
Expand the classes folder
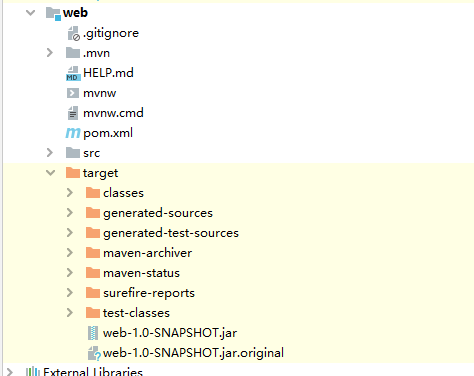[70, 193]
